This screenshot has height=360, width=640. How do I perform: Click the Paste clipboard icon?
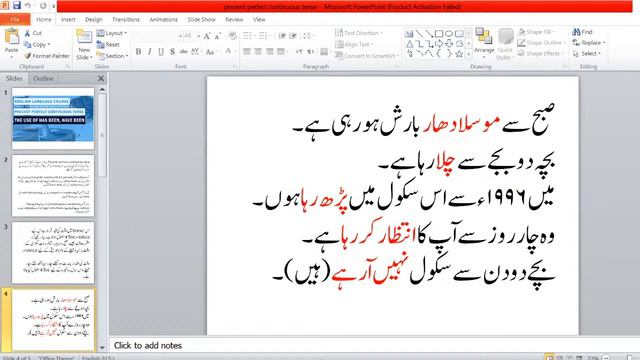click(11, 37)
